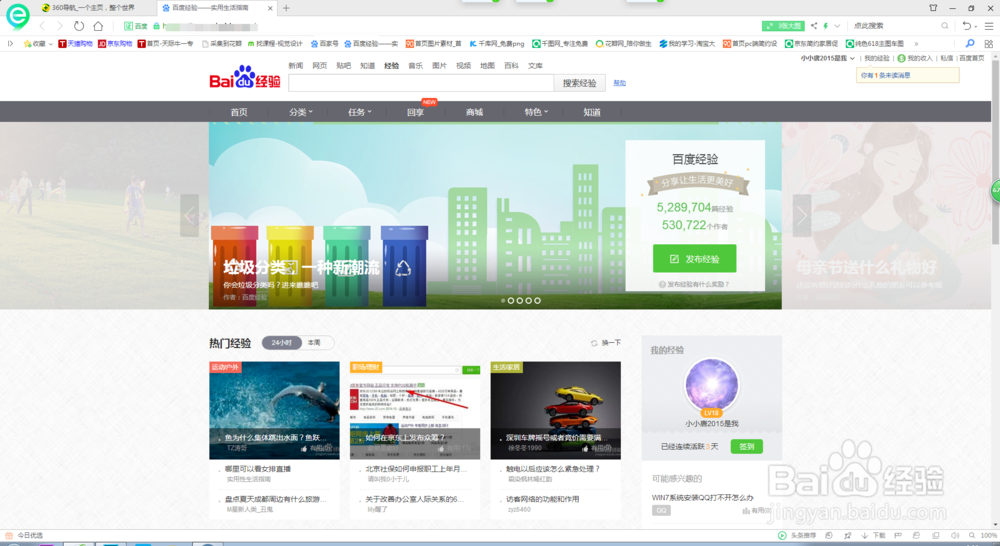Click the lightning speed mode icon

coord(825,26)
